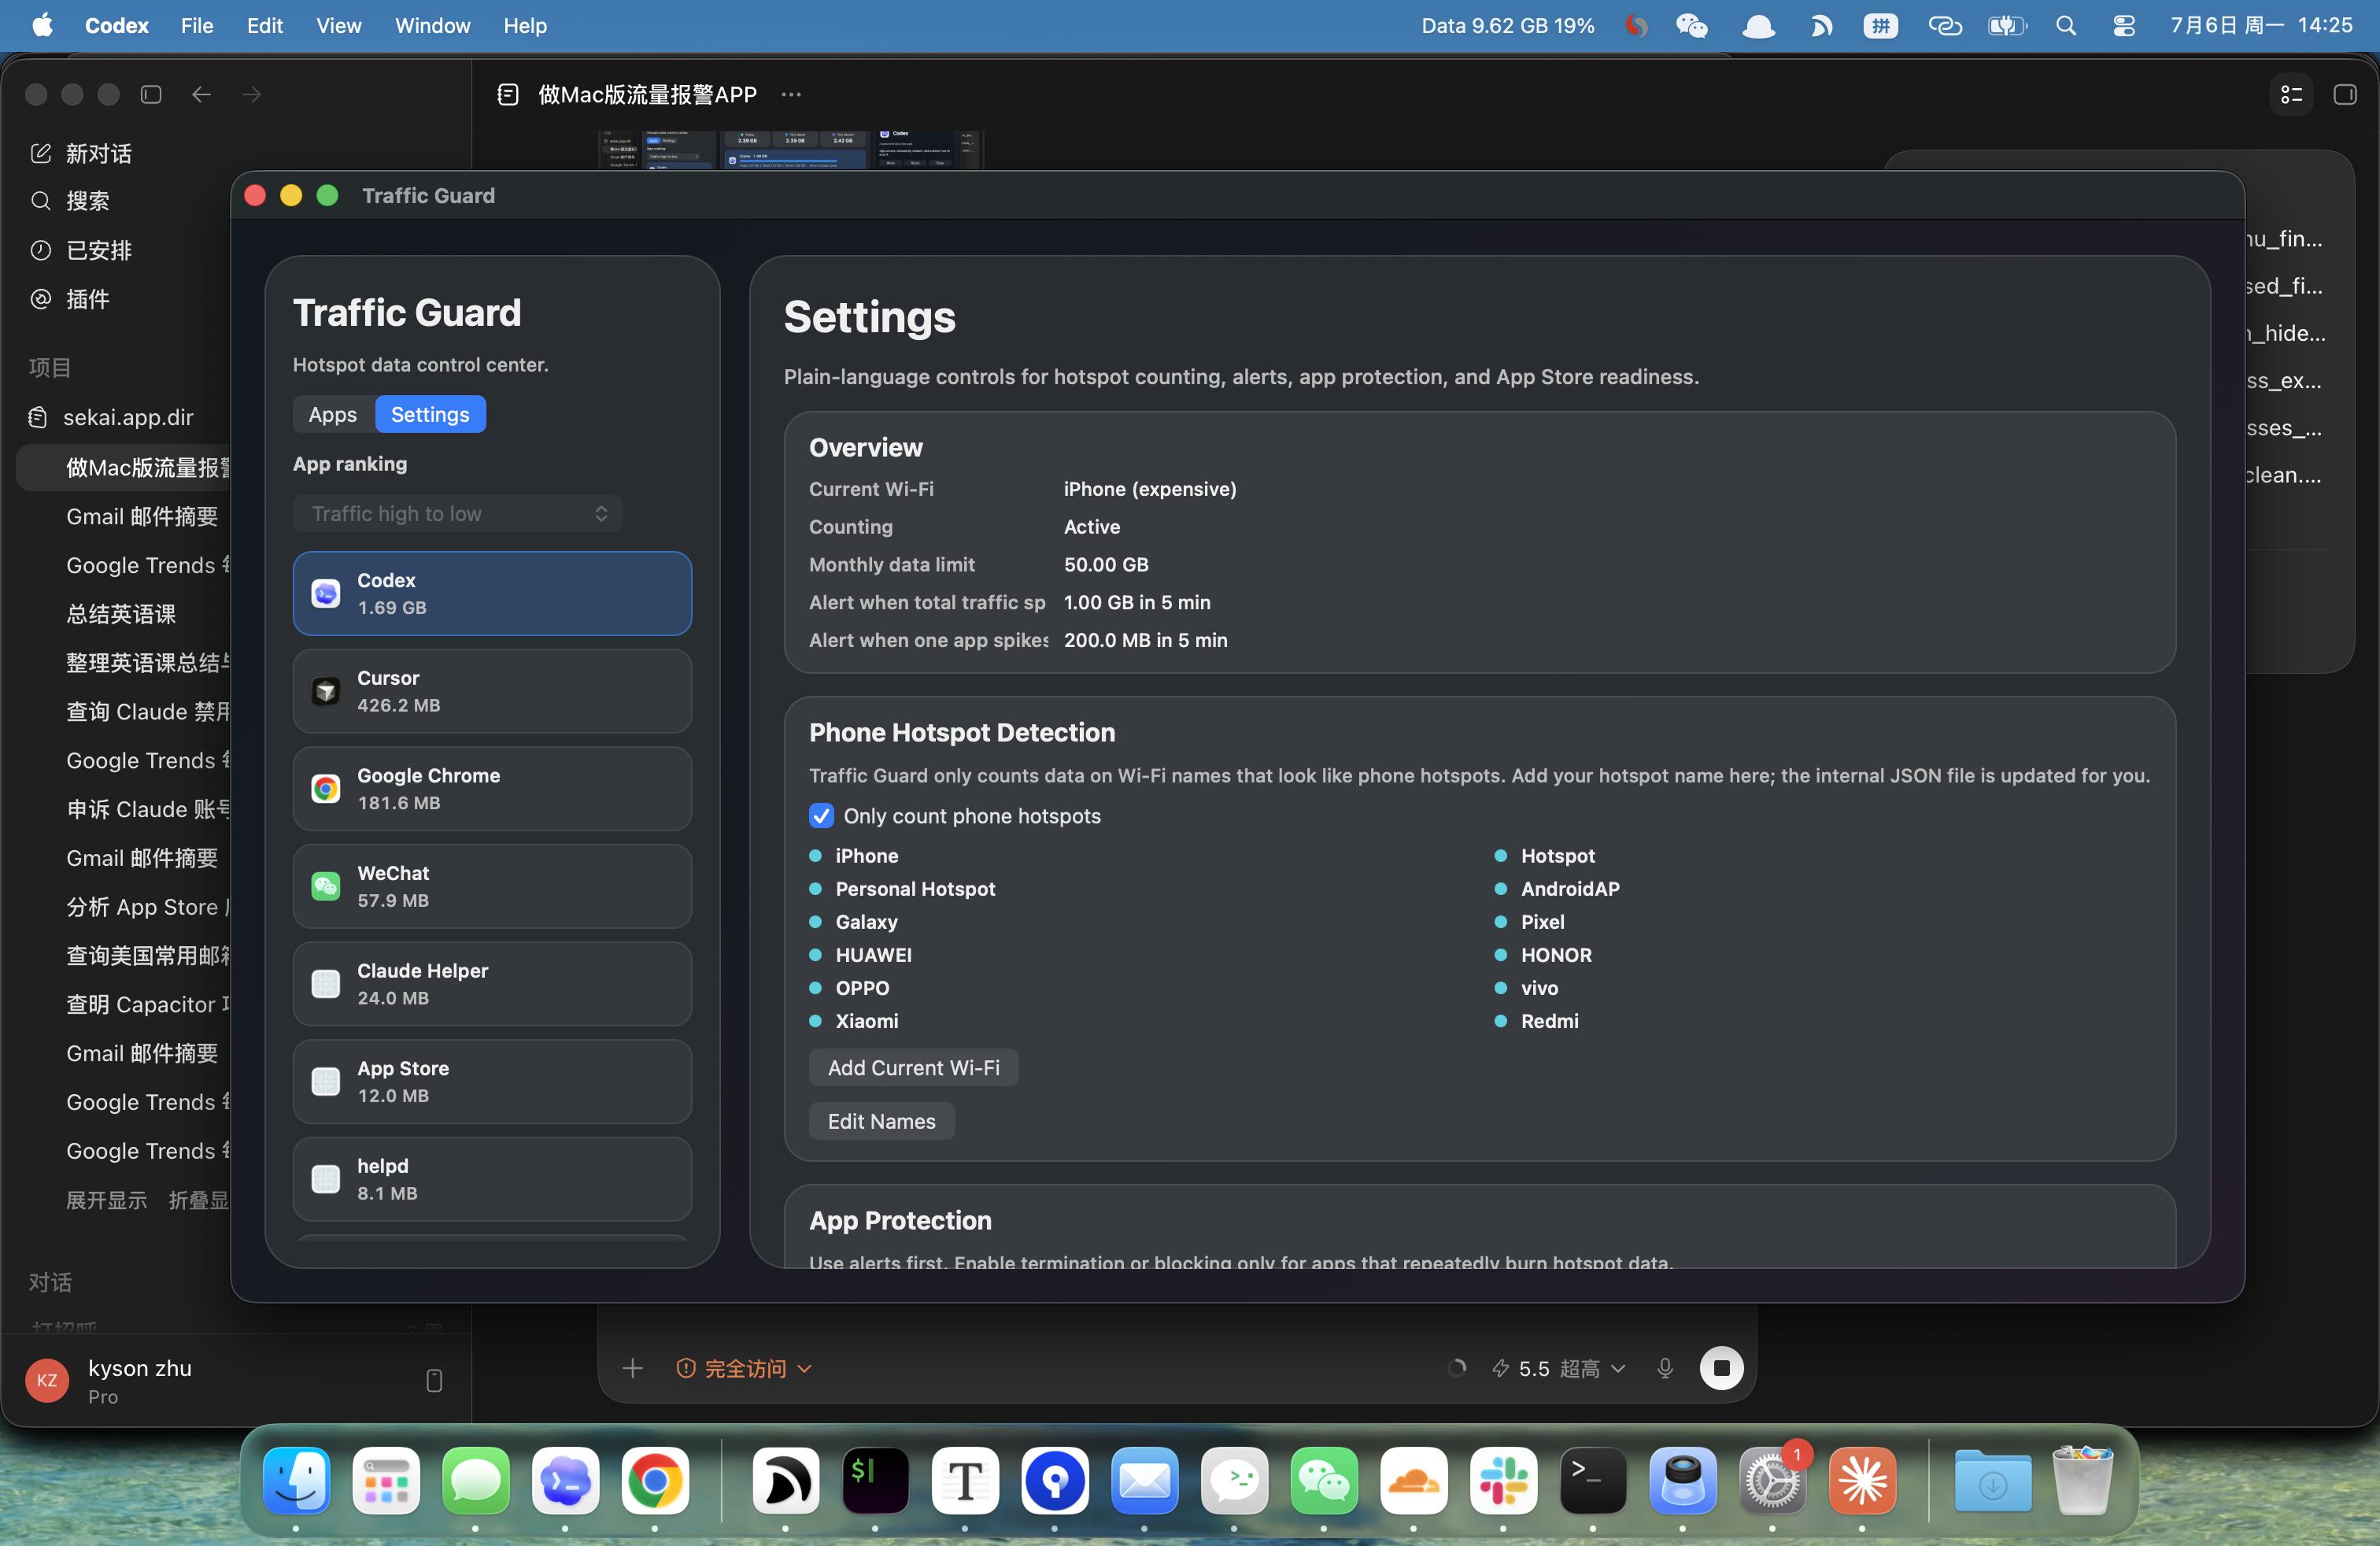Select the Claude Helper app entry

pos(492,984)
